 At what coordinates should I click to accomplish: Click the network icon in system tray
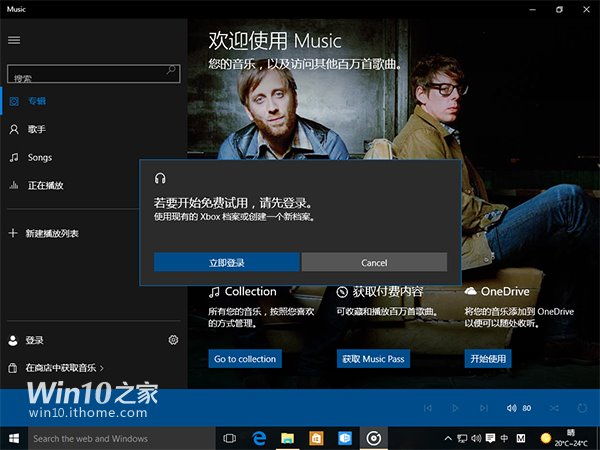[462, 439]
